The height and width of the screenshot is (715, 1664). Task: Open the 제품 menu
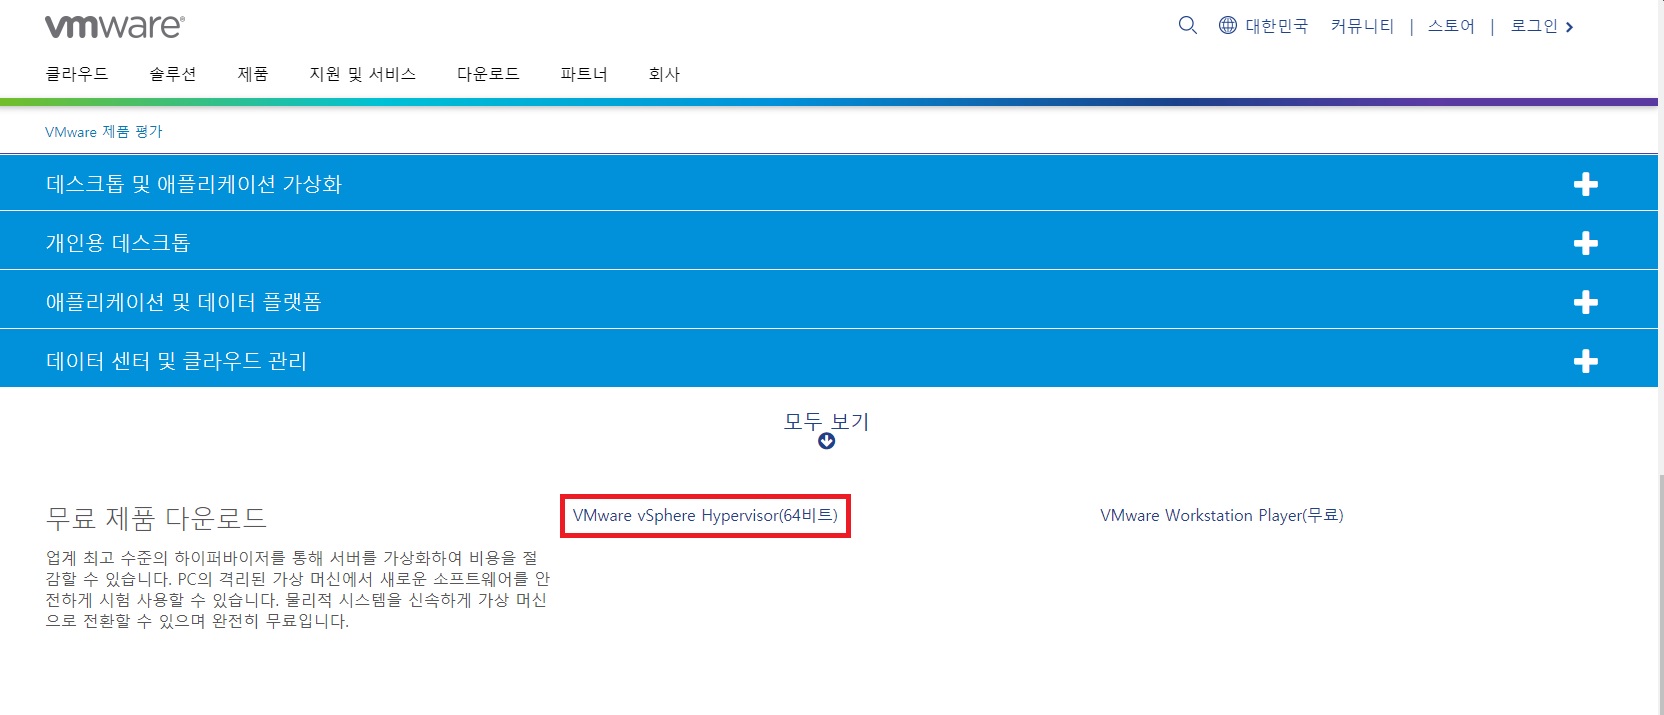(253, 74)
